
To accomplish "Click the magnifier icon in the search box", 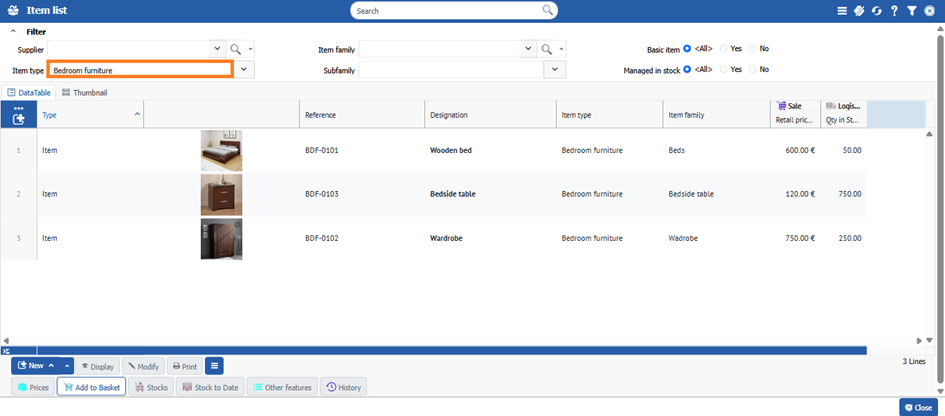I will (x=548, y=10).
